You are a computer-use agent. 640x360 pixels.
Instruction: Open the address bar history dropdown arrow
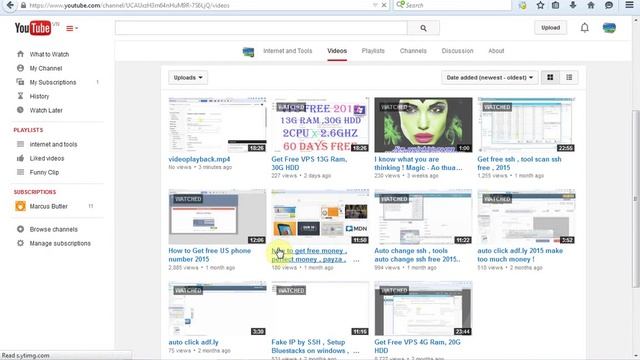pyautogui.click(x=375, y=5)
